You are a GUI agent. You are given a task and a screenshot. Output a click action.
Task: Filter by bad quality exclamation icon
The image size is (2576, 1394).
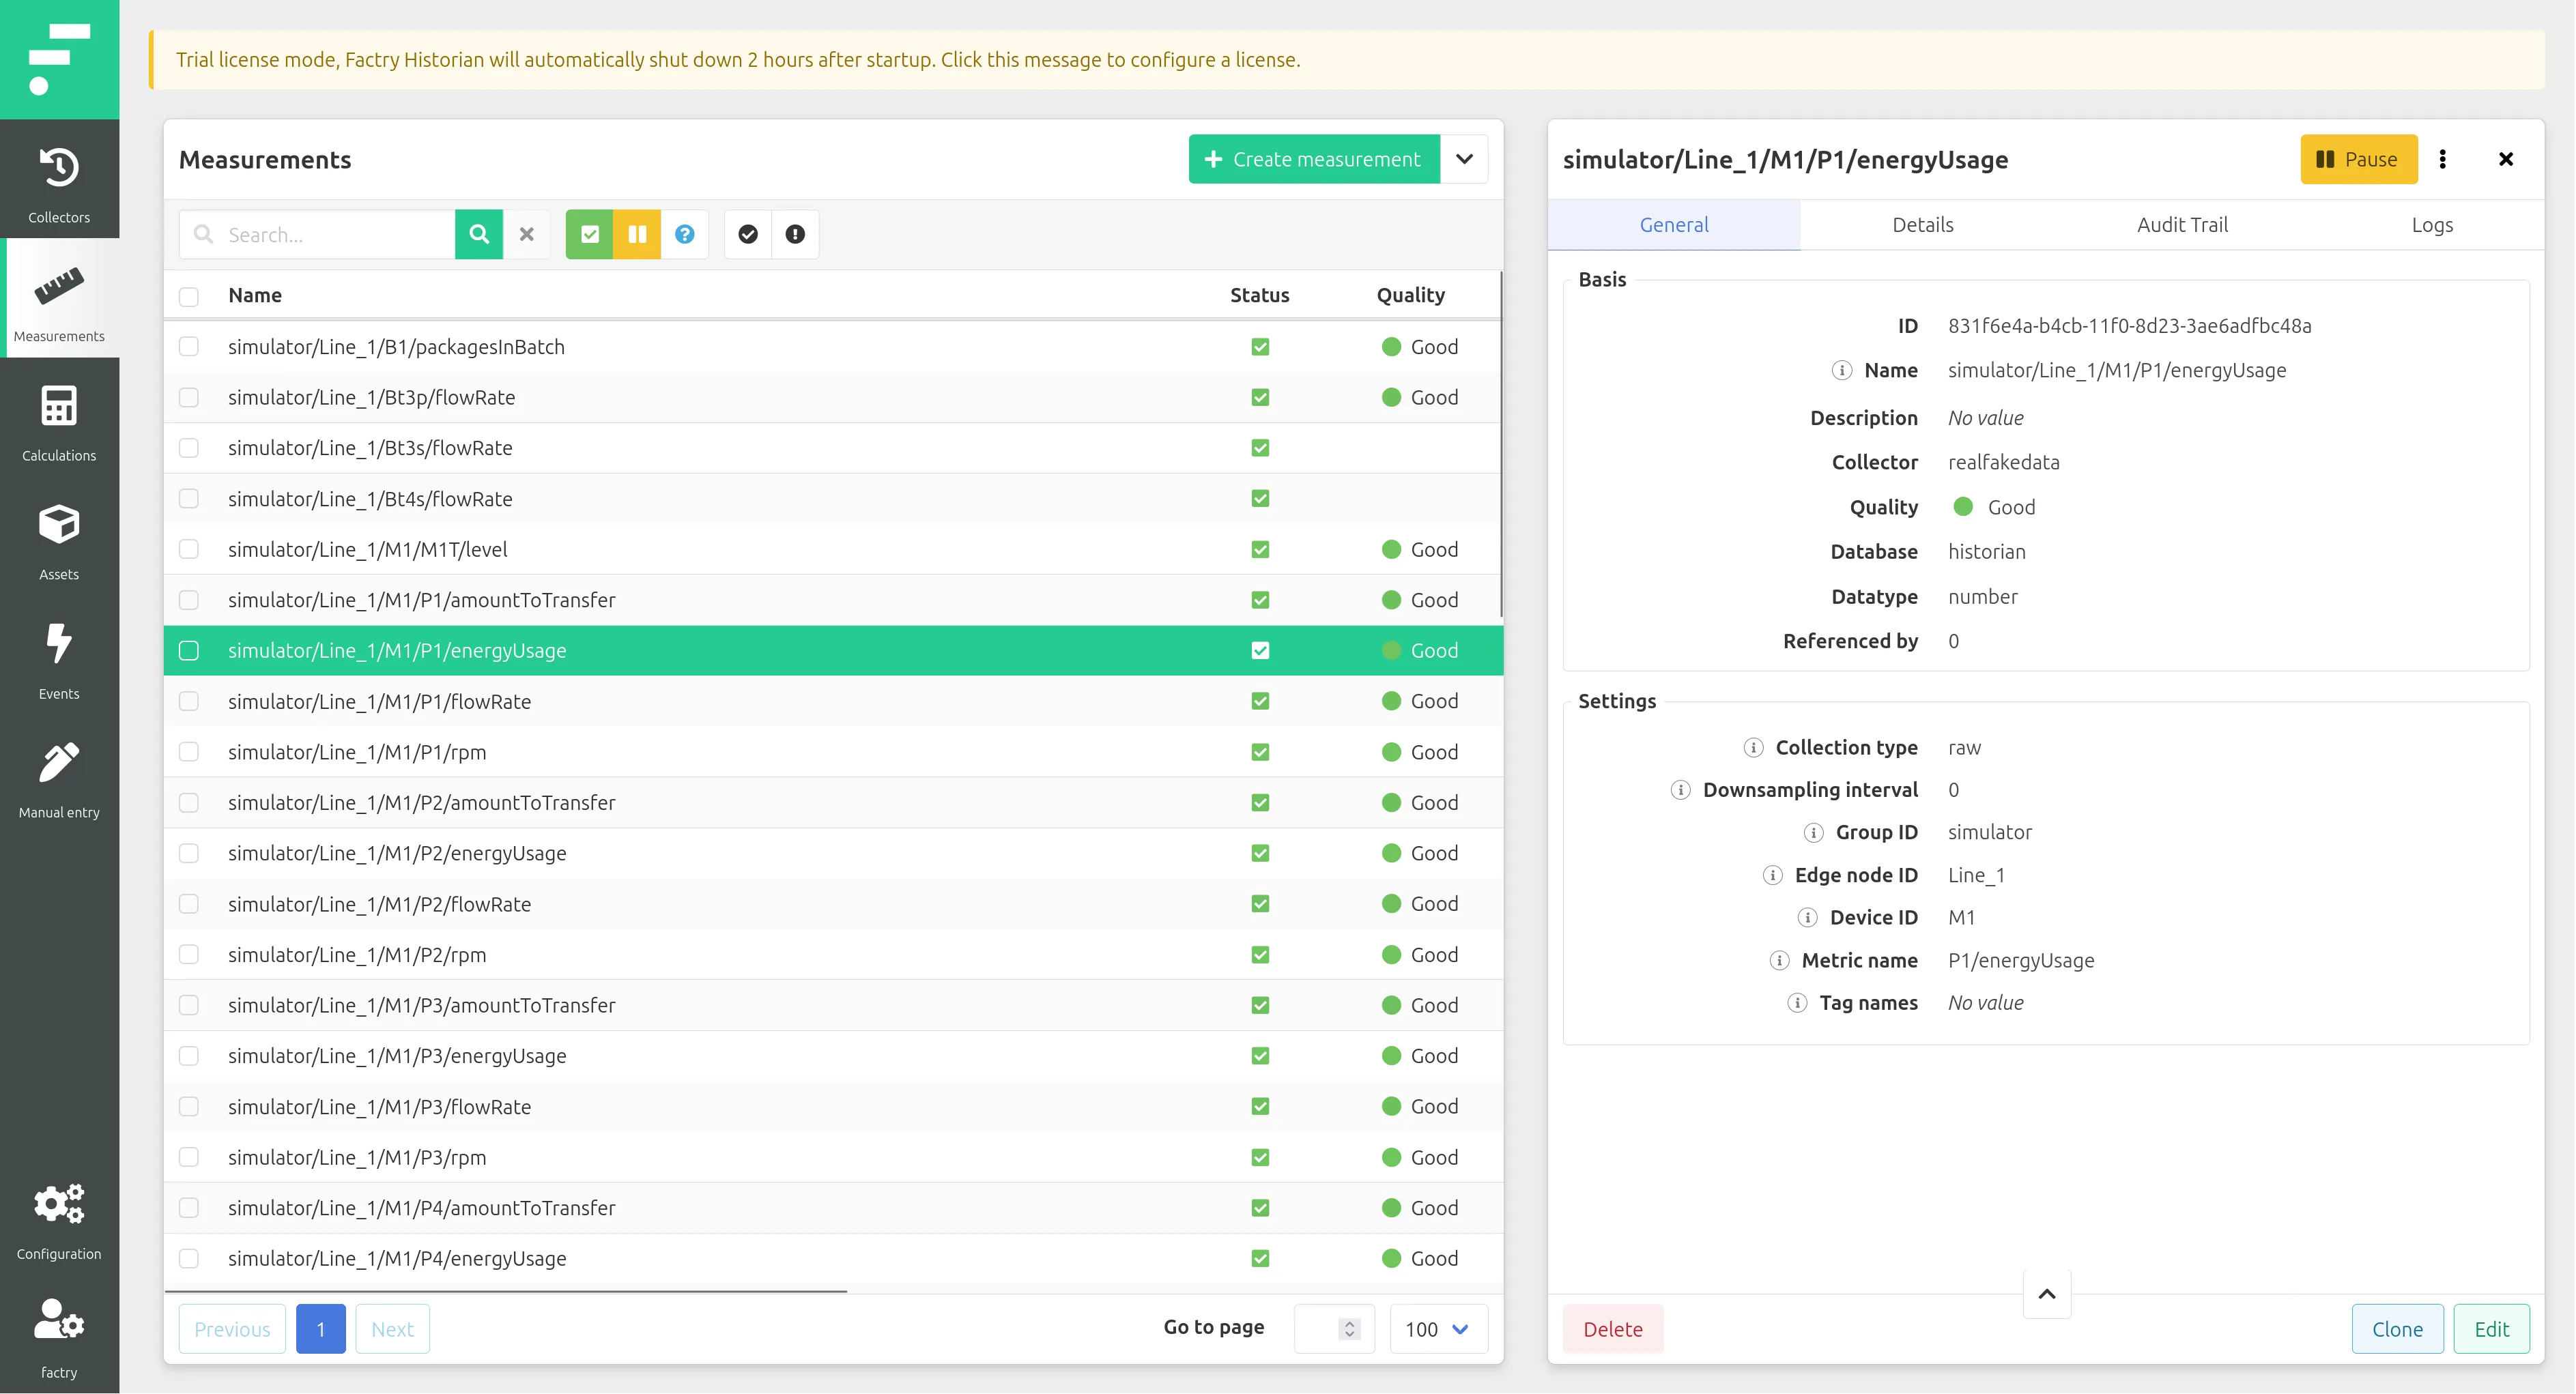(x=795, y=234)
